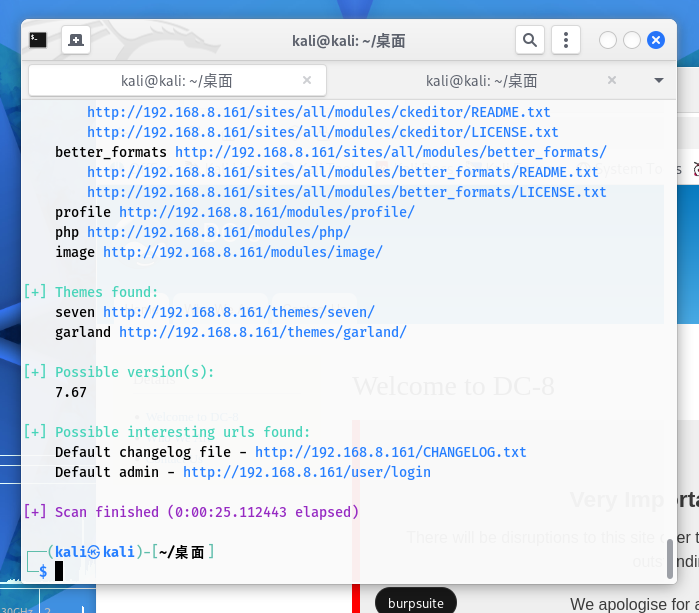Close the second kali@kali tab
Image resolution: width=699 pixels, height=613 pixels.
(612, 80)
